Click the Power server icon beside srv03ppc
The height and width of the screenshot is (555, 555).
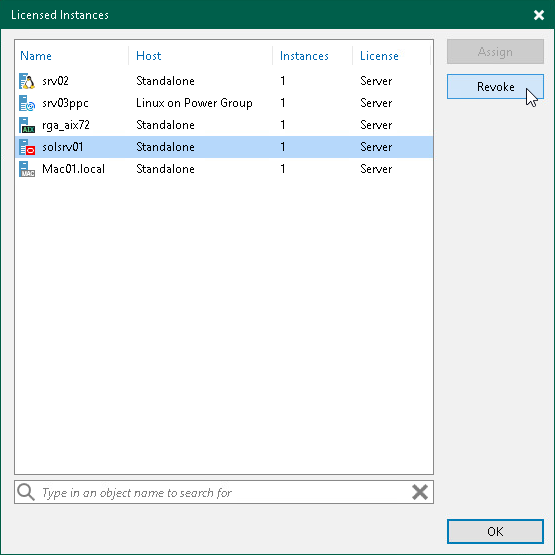point(27,103)
